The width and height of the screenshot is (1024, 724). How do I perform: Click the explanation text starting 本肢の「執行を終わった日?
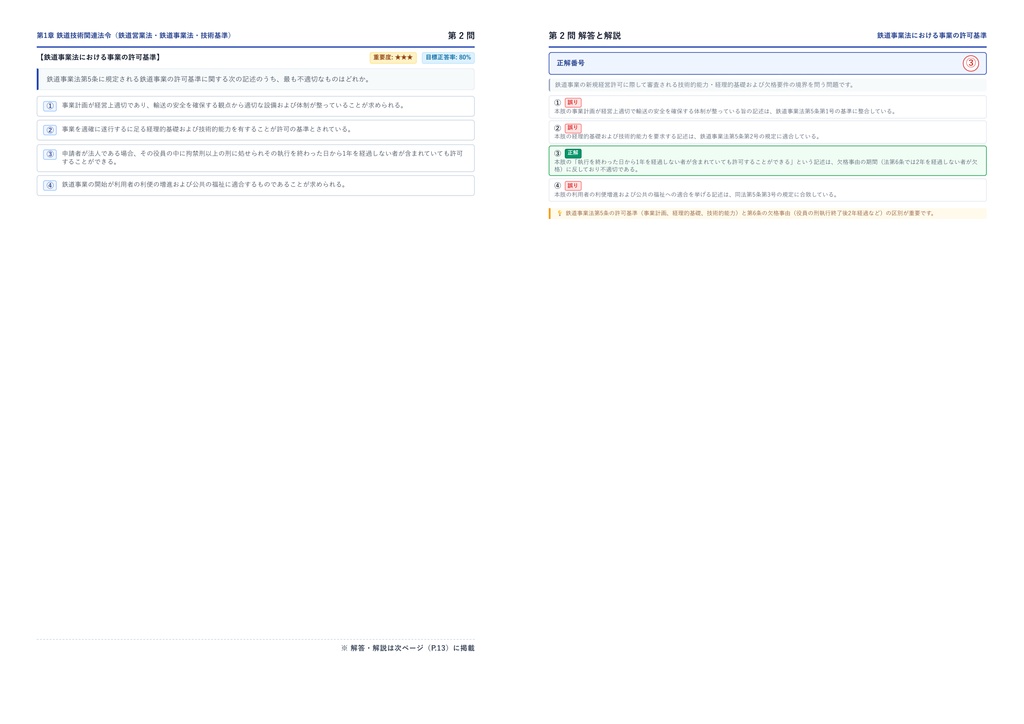click(x=766, y=165)
